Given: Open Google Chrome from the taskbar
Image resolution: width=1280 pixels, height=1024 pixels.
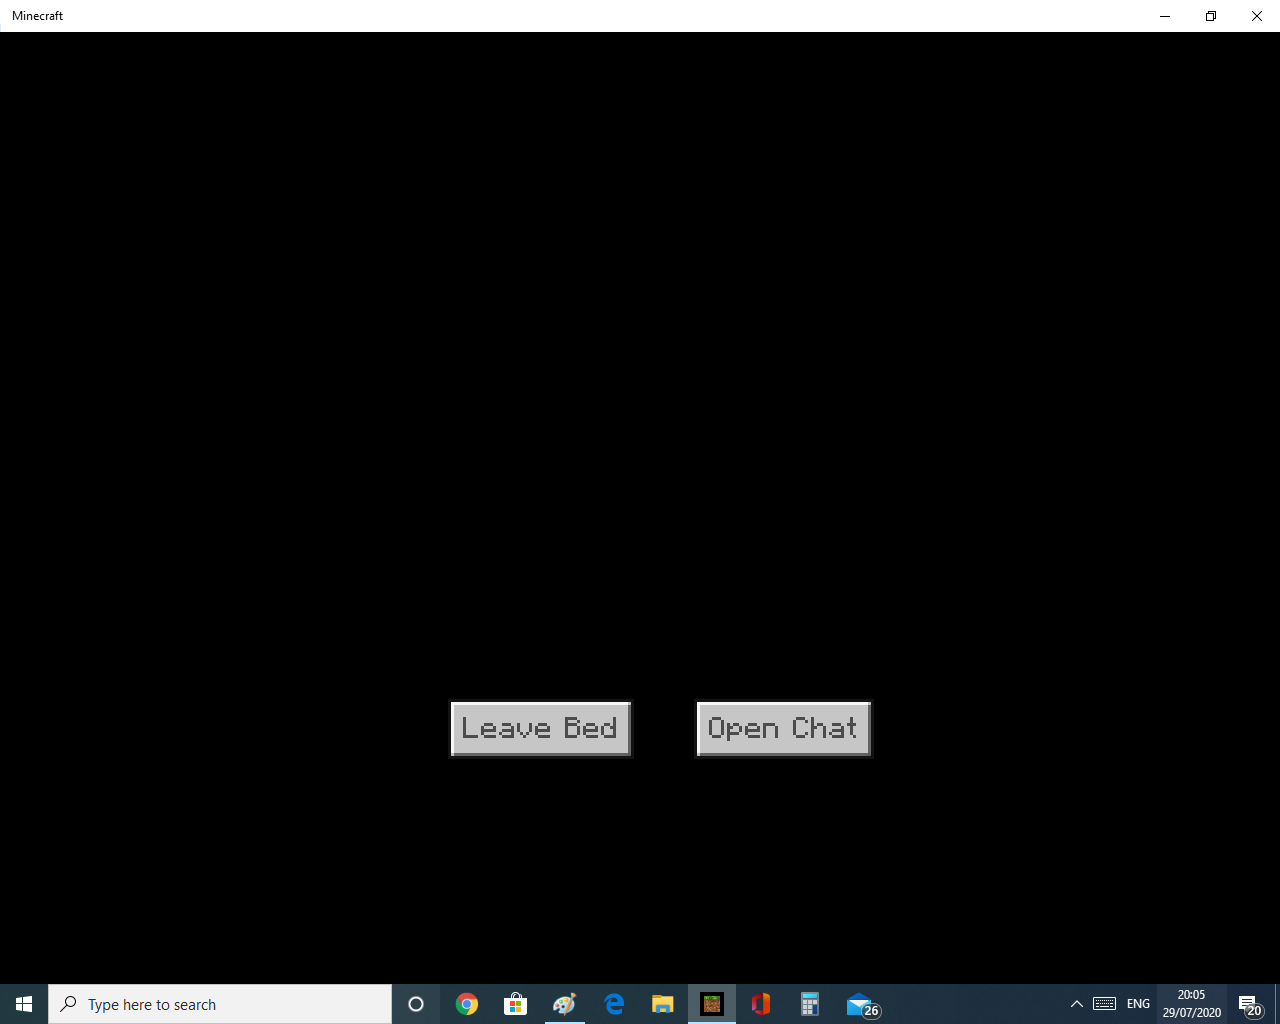Looking at the screenshot, I should [467, 1004].
